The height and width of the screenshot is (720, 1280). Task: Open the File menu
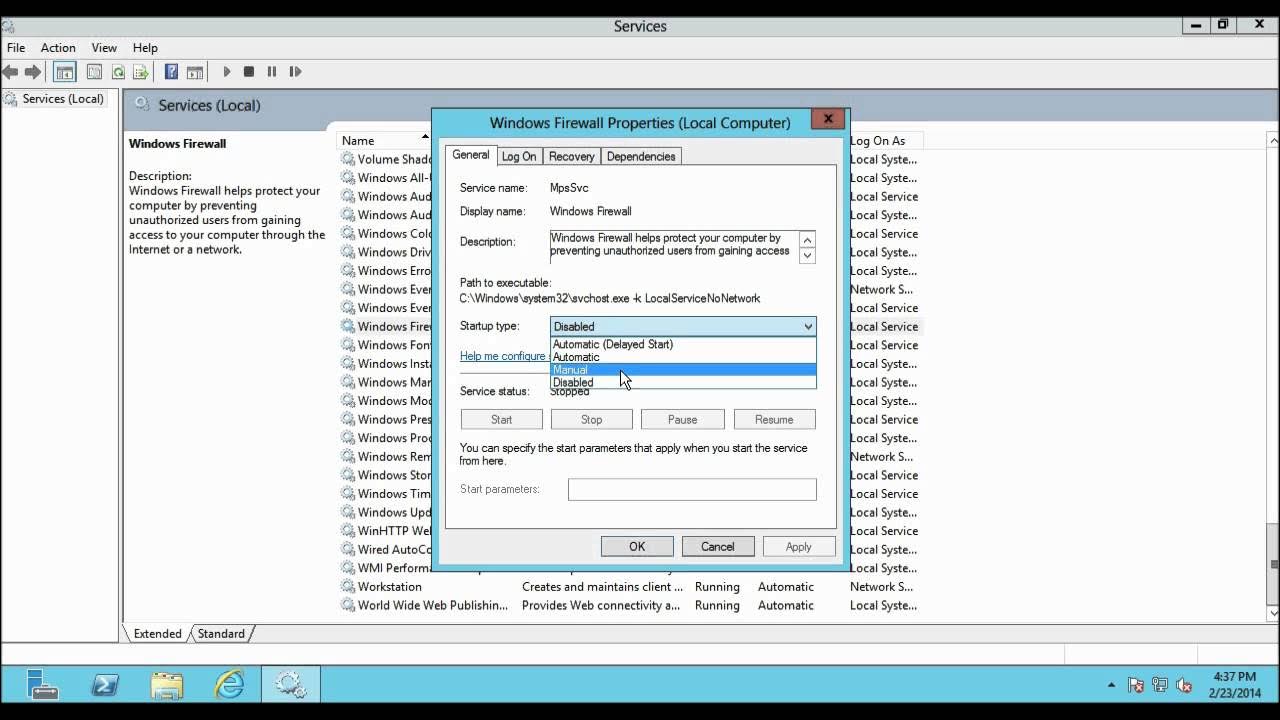[x=16, y=47]
